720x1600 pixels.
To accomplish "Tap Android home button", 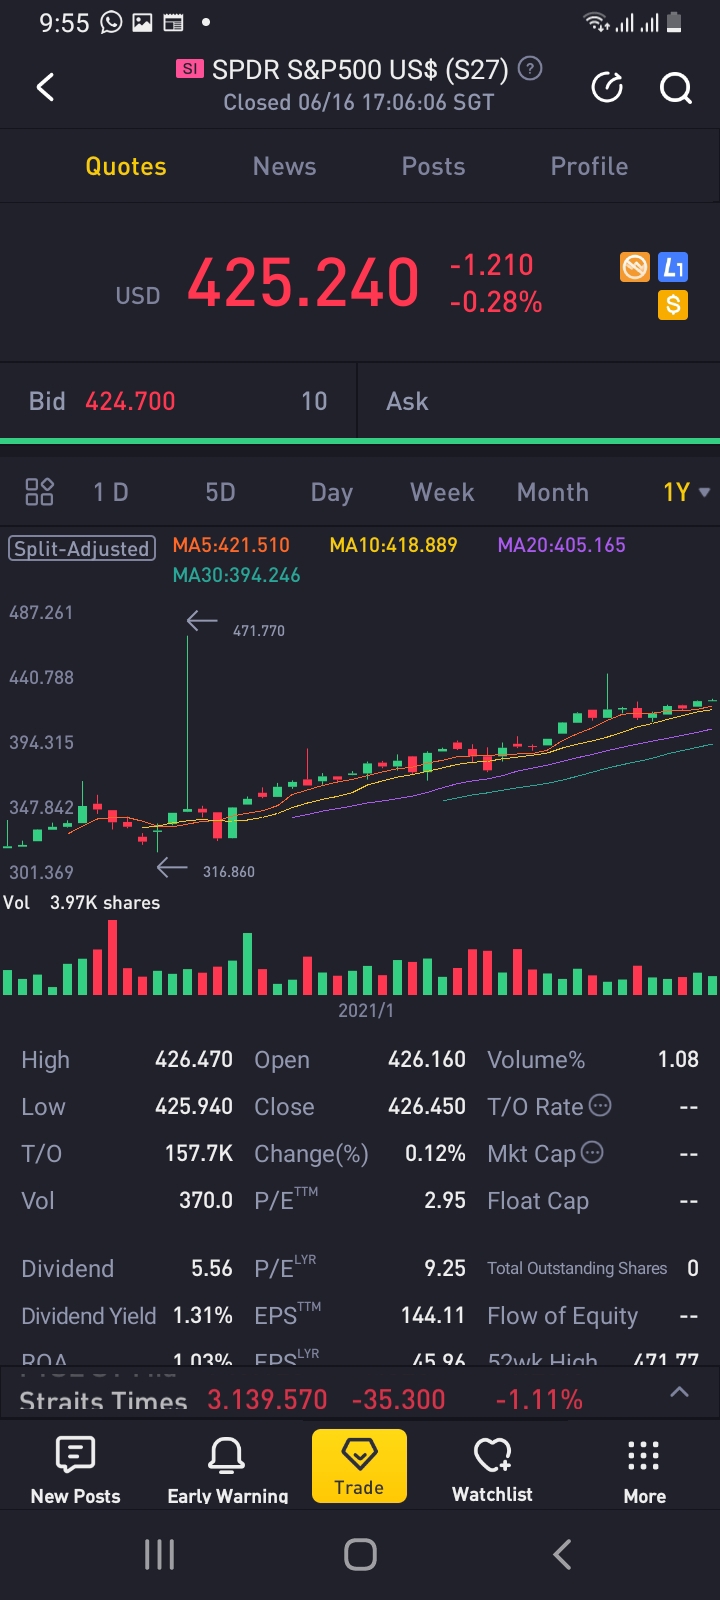I will point(360,1554).
